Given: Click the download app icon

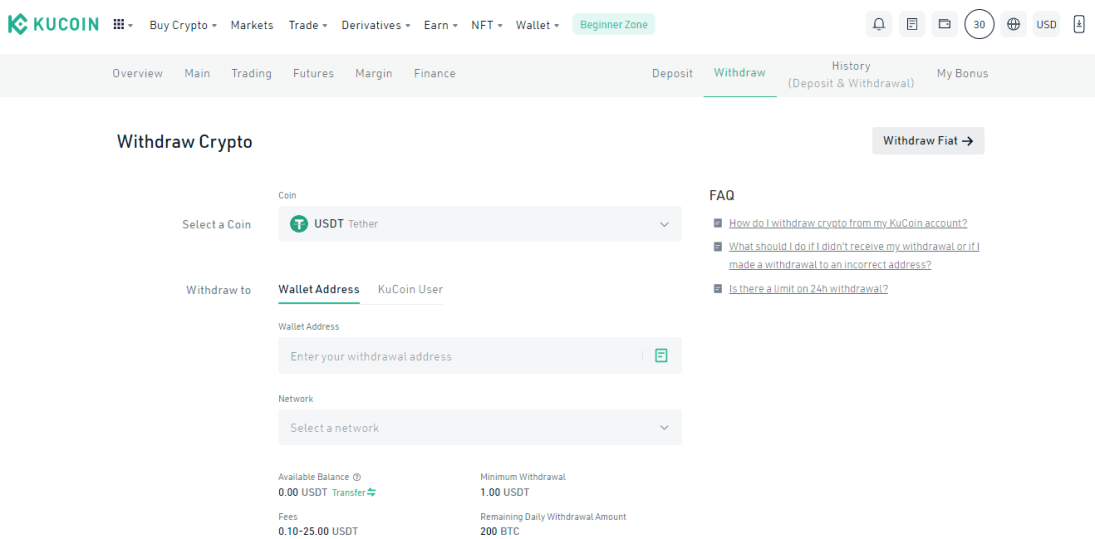Looking at the screenshot, I should pyautogui.click(x=1079, y=24).
